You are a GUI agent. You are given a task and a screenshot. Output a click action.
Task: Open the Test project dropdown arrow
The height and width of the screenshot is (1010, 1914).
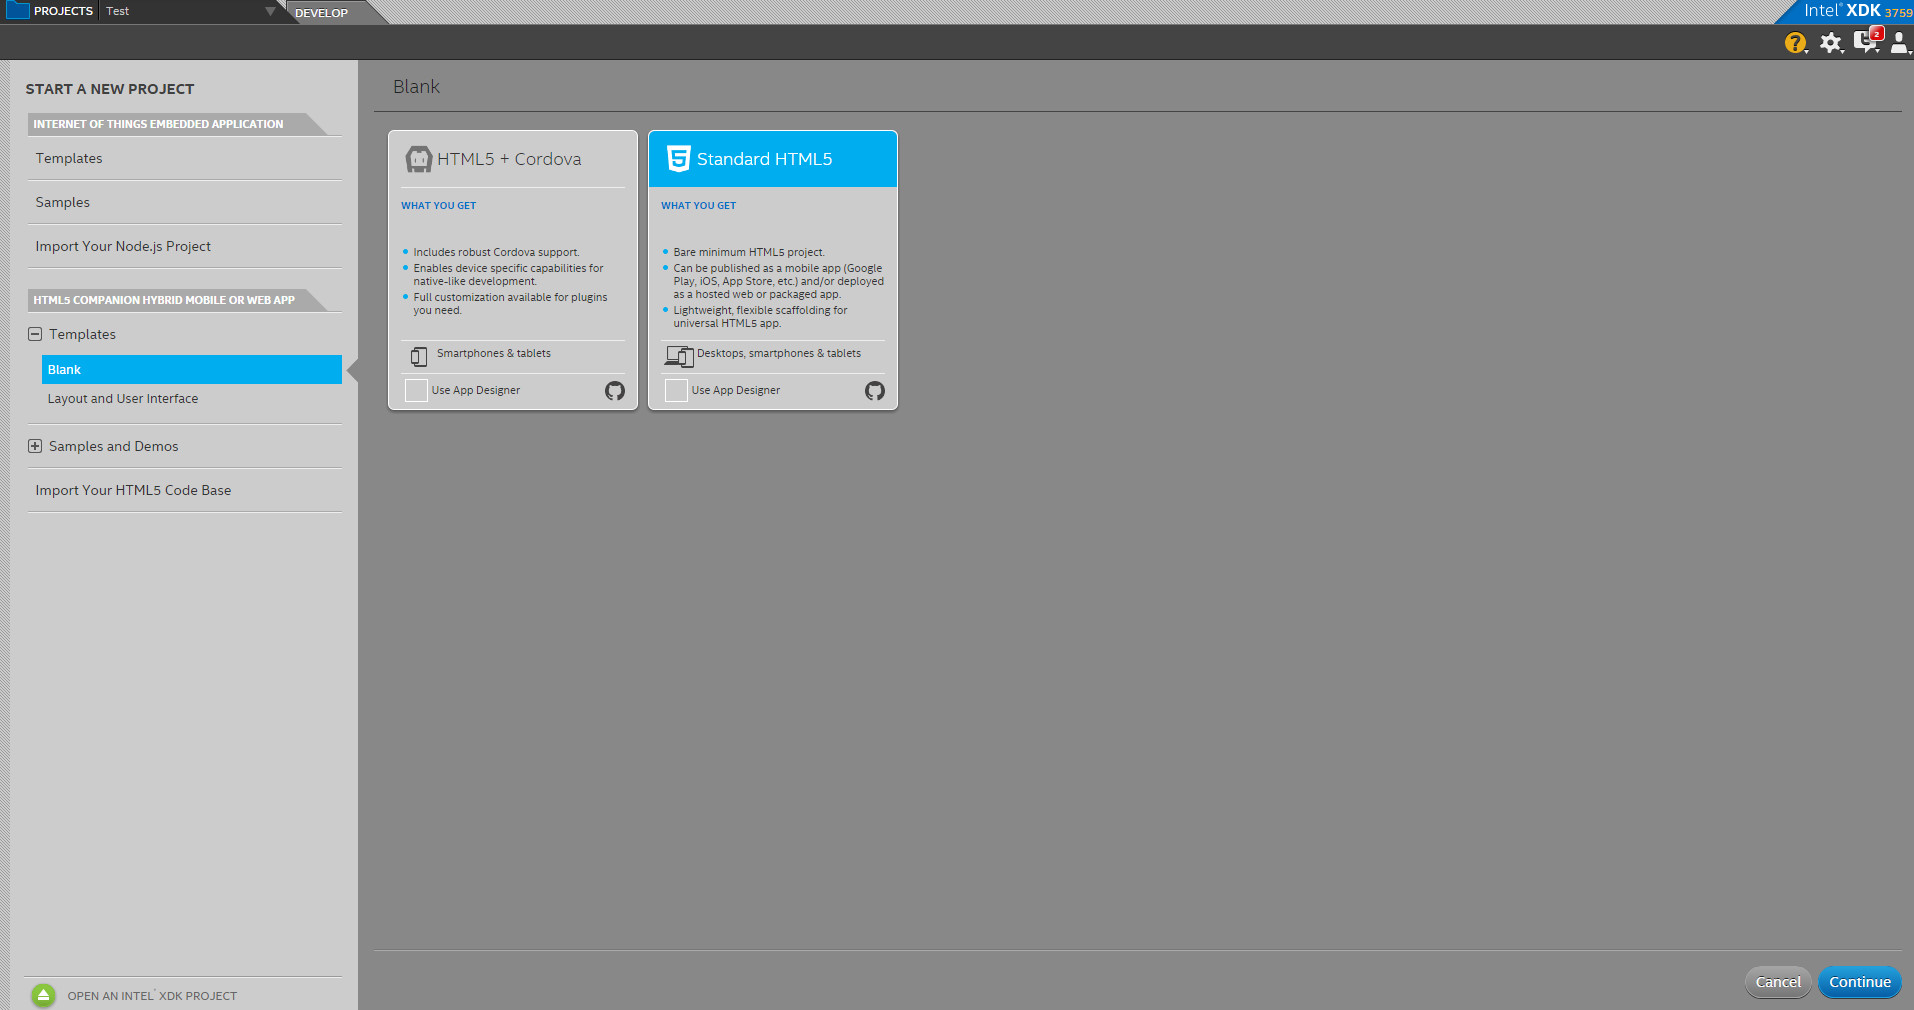tap(270, 11)
